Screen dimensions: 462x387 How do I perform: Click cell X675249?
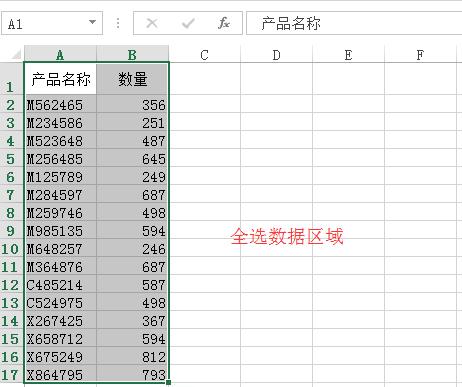point(60,356)
